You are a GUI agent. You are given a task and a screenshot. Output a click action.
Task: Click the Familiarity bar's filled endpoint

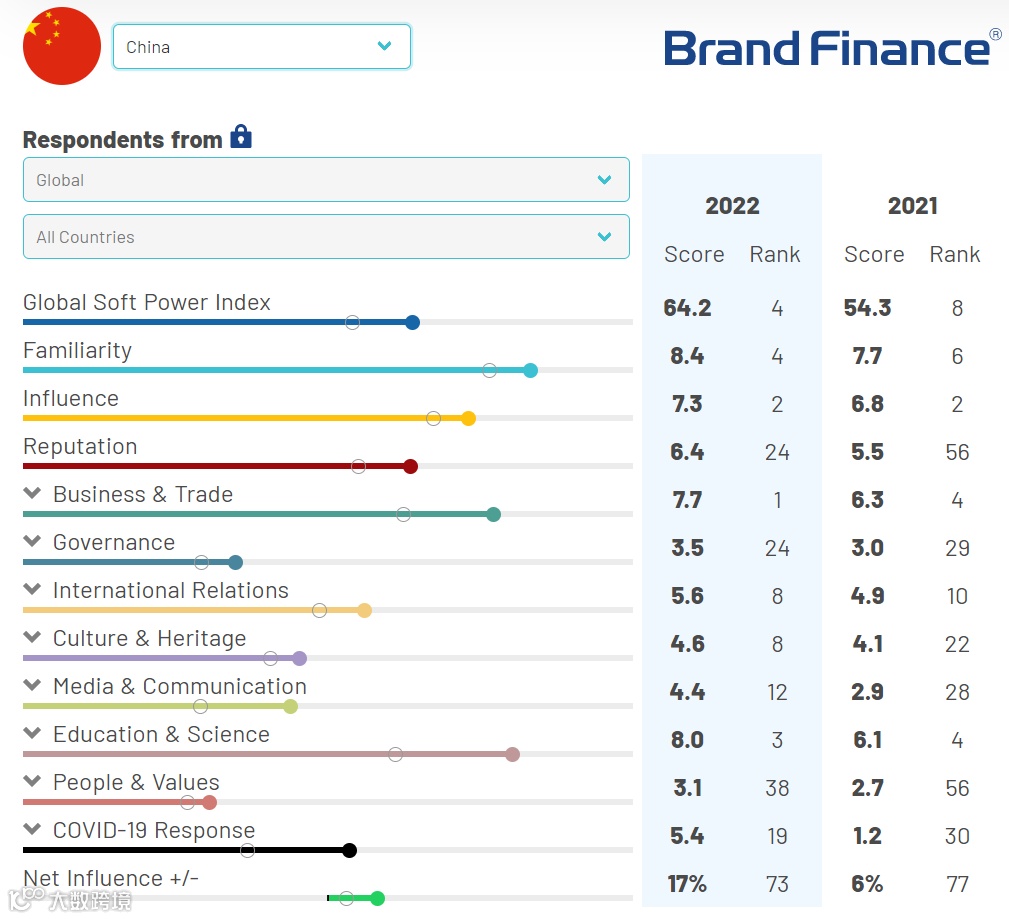click(x=531, y=370)
